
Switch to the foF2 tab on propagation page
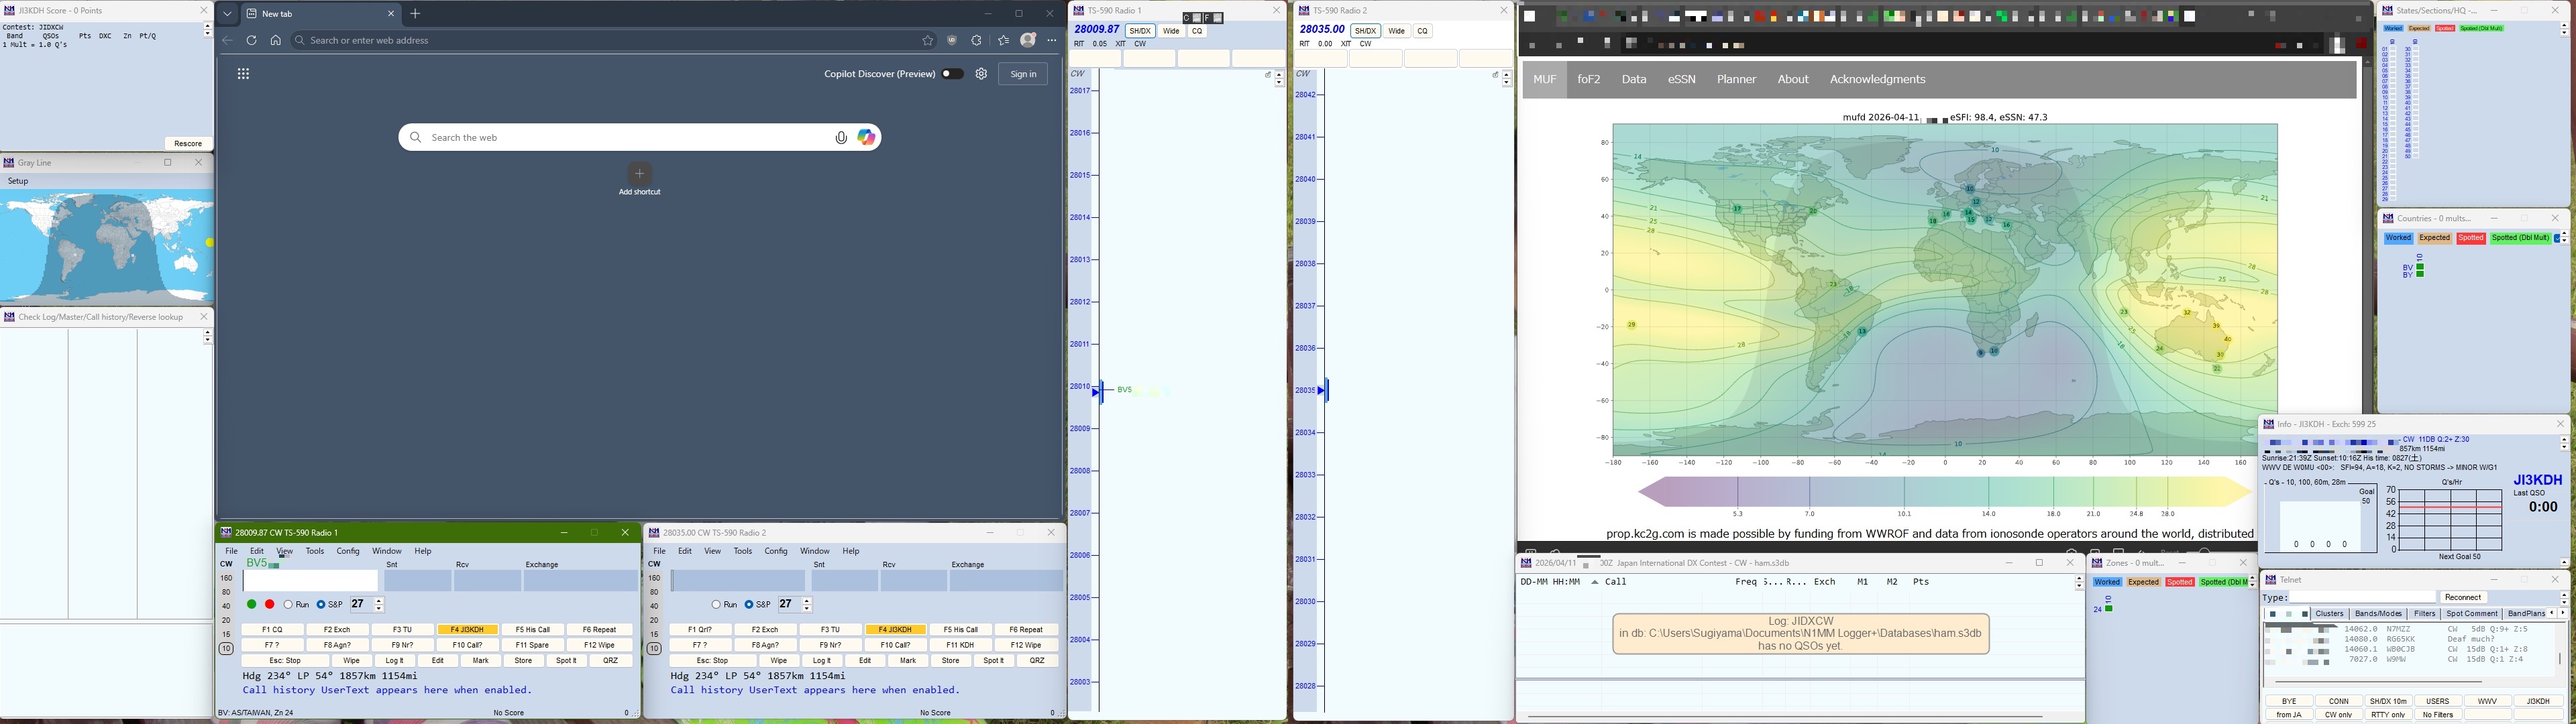click(x=1589, y=80)
